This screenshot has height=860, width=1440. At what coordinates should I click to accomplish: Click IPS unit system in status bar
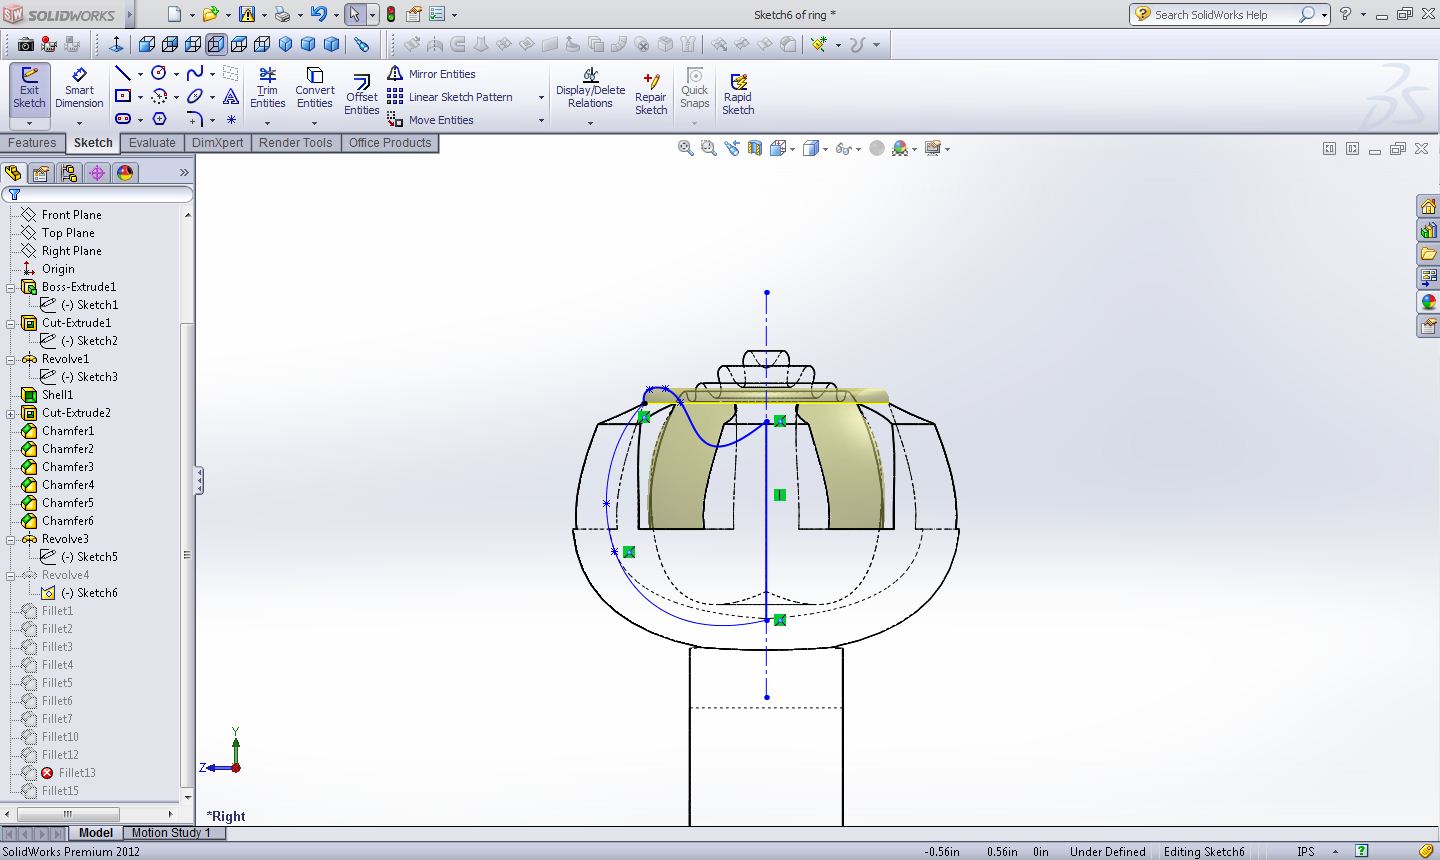[1305, 851]
